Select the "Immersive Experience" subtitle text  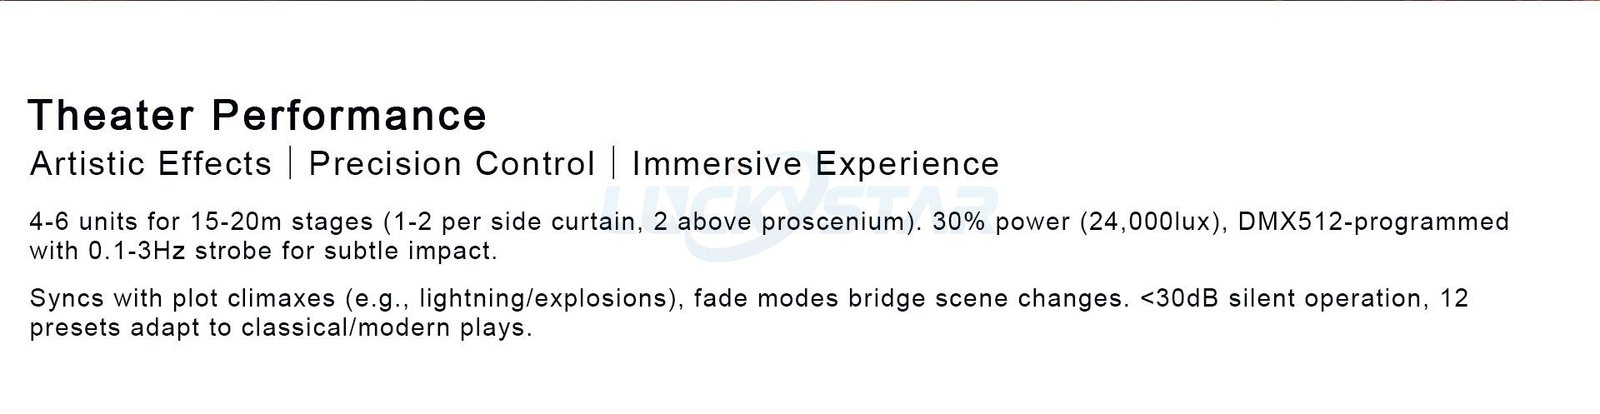tap(815, 164)
